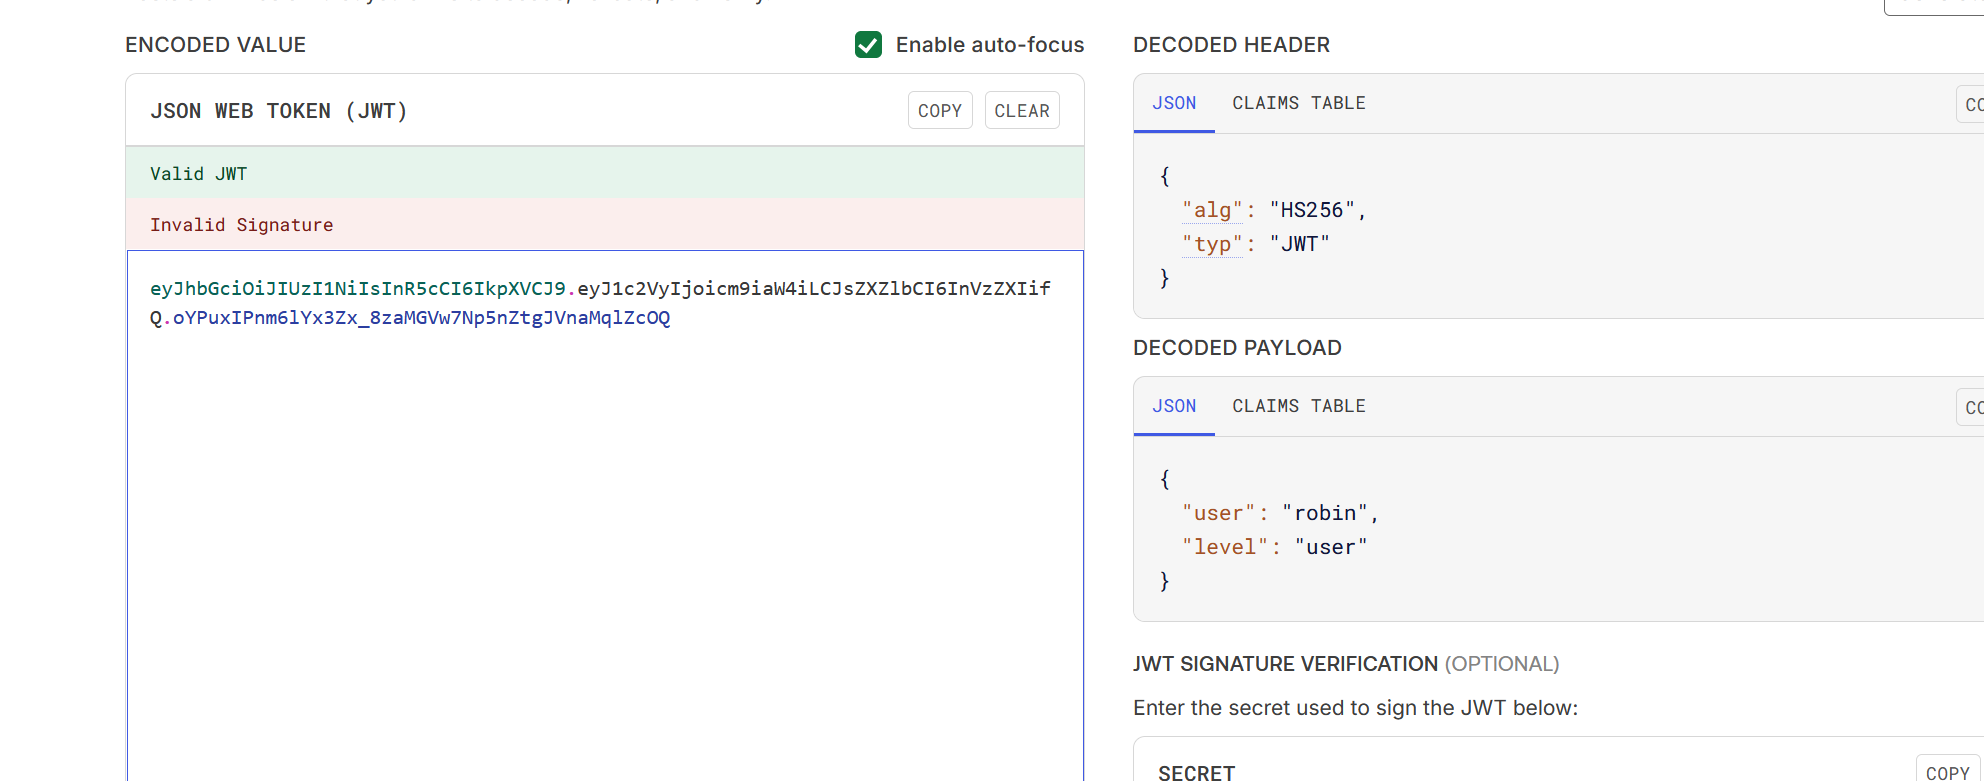
Task: Click the "Invalid Signature" status message
Action: pyautogui.click(x=605, y=224)
